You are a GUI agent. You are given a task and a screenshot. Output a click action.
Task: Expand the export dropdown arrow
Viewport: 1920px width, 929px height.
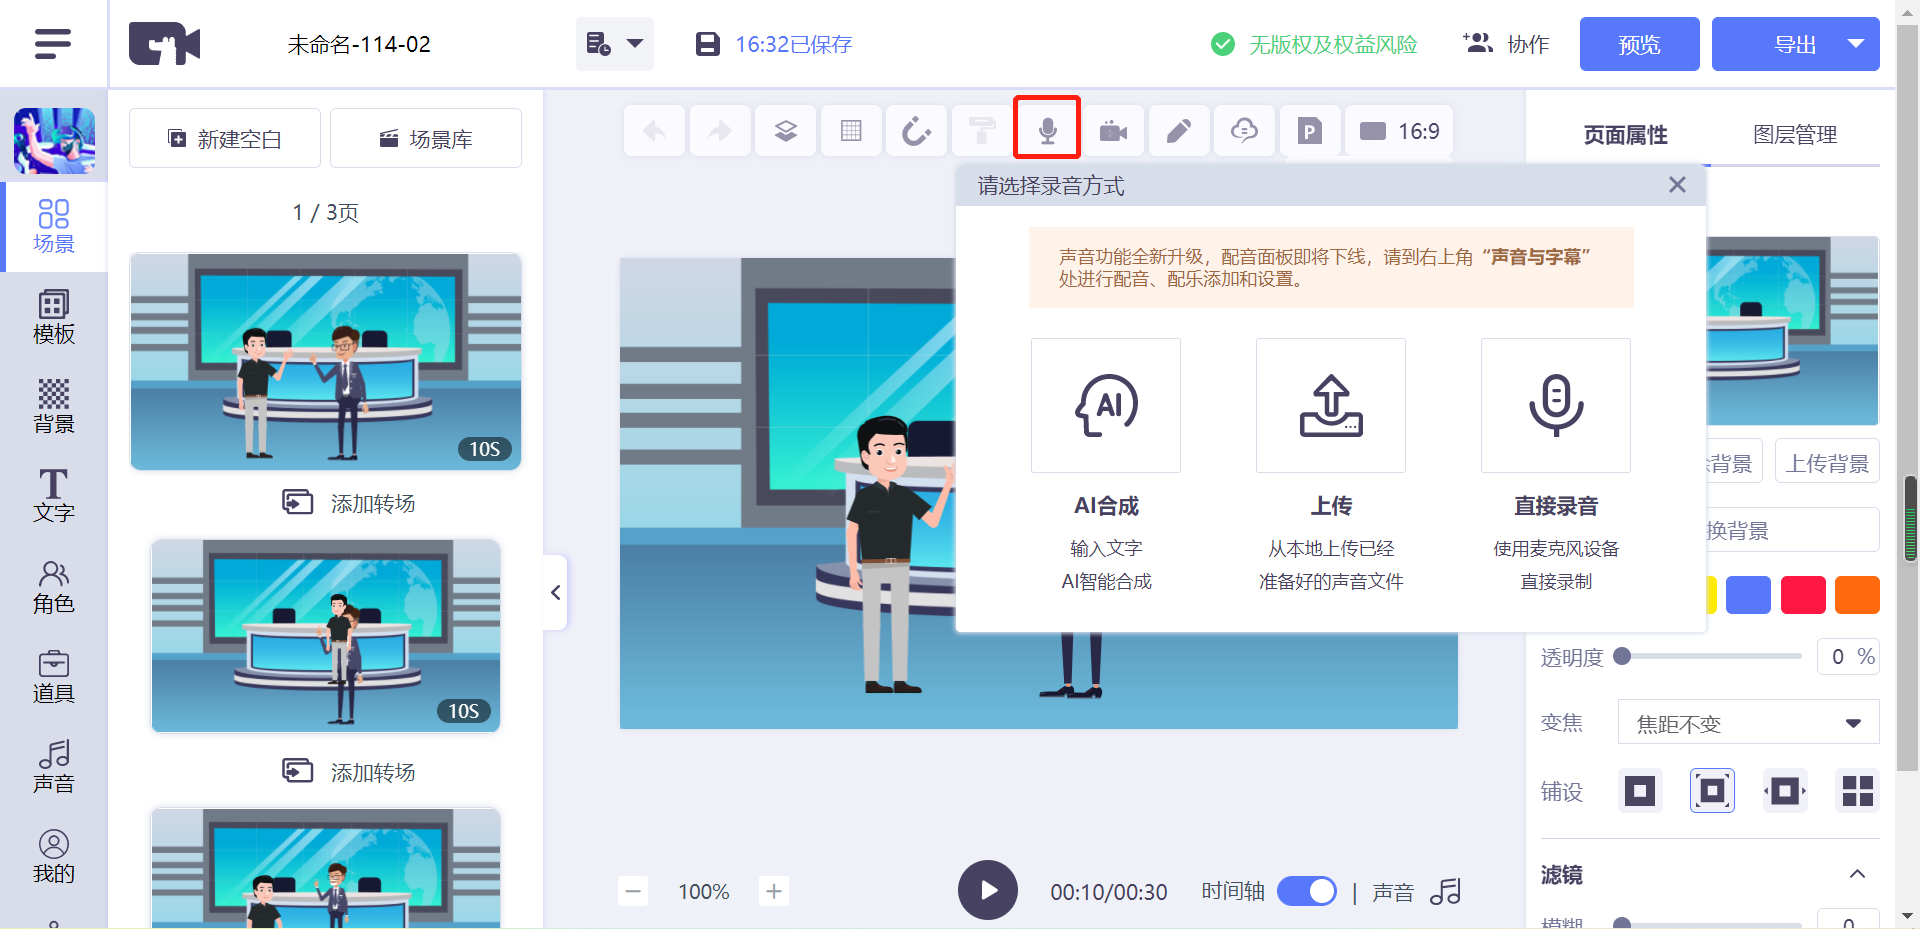pyautogui.click(x=1857, y=44)
